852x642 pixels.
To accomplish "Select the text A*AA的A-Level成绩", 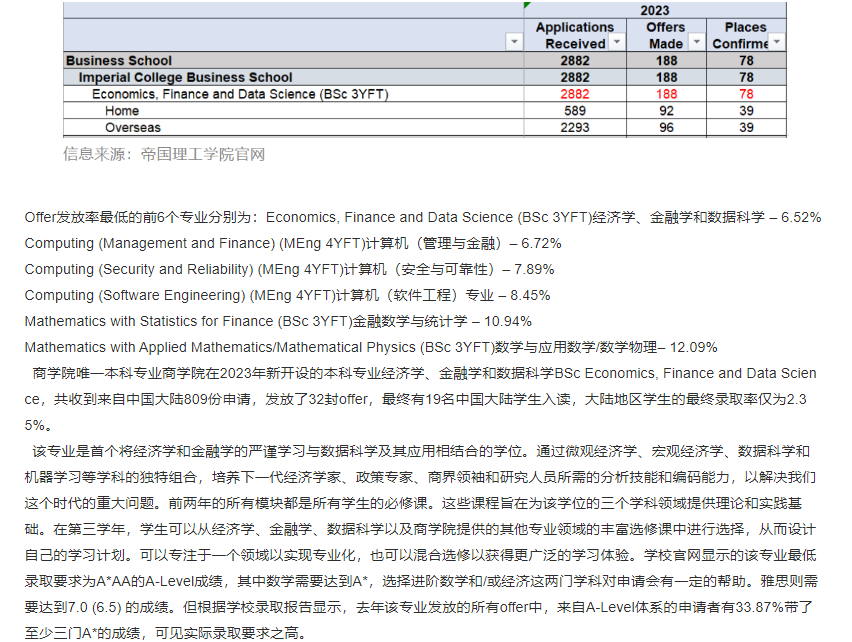I will tap(159, 581).
